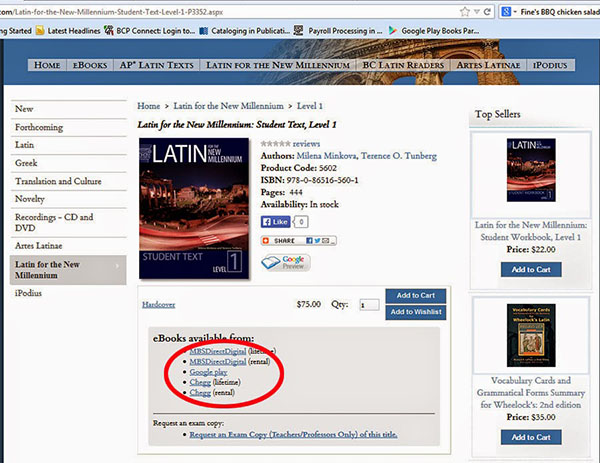Open author Milena Minkova link
Screen dimensions: 600x463
(327, 156)
